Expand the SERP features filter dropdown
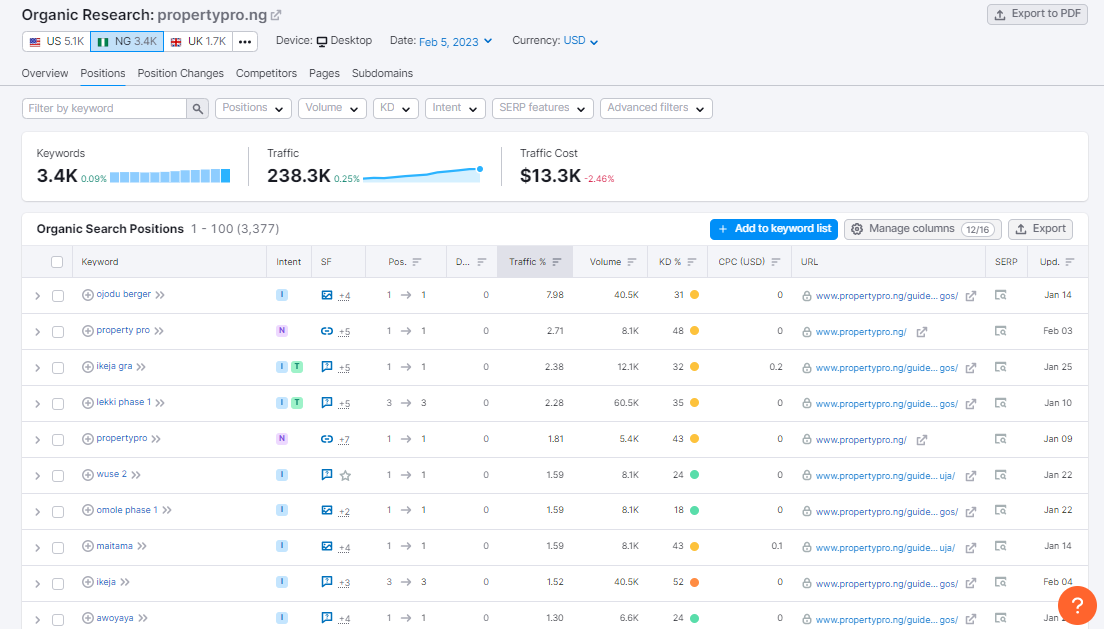 click(x=542, y=108)
